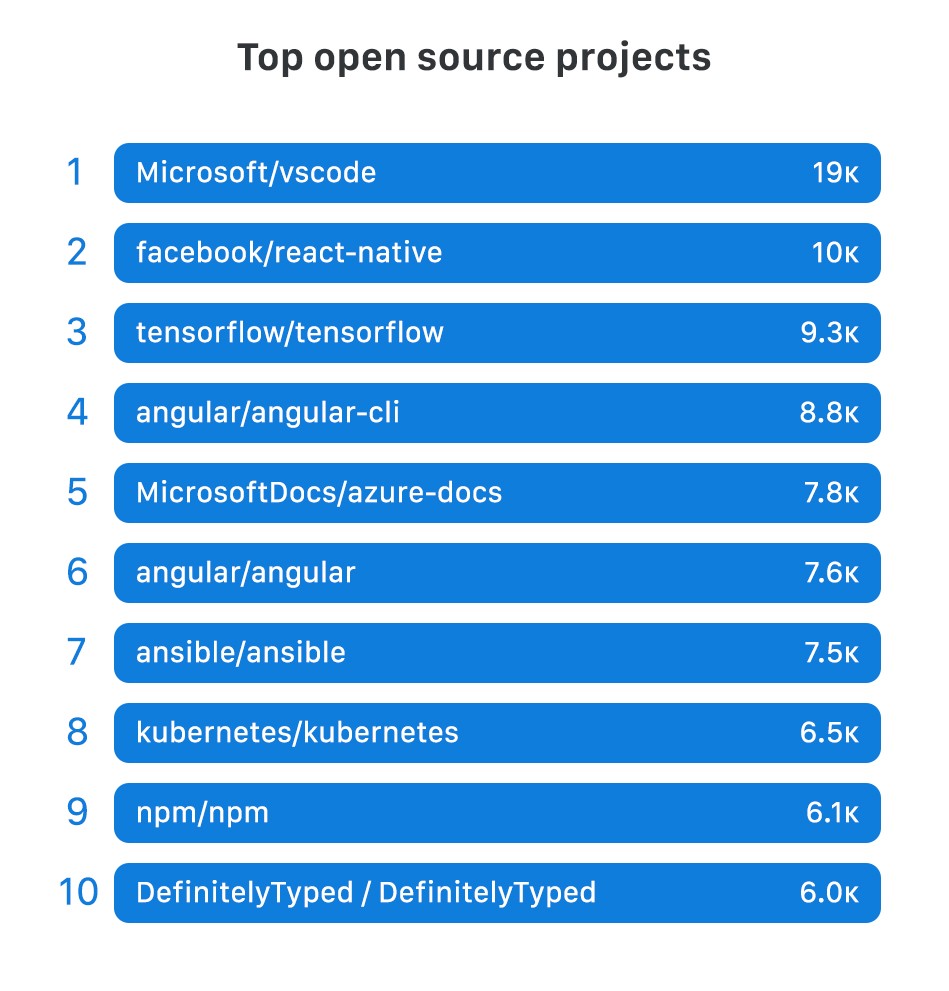This screenshot has width=949, height=991.
Task: Open the ansible/ansible entry
Action: [496, 653]
